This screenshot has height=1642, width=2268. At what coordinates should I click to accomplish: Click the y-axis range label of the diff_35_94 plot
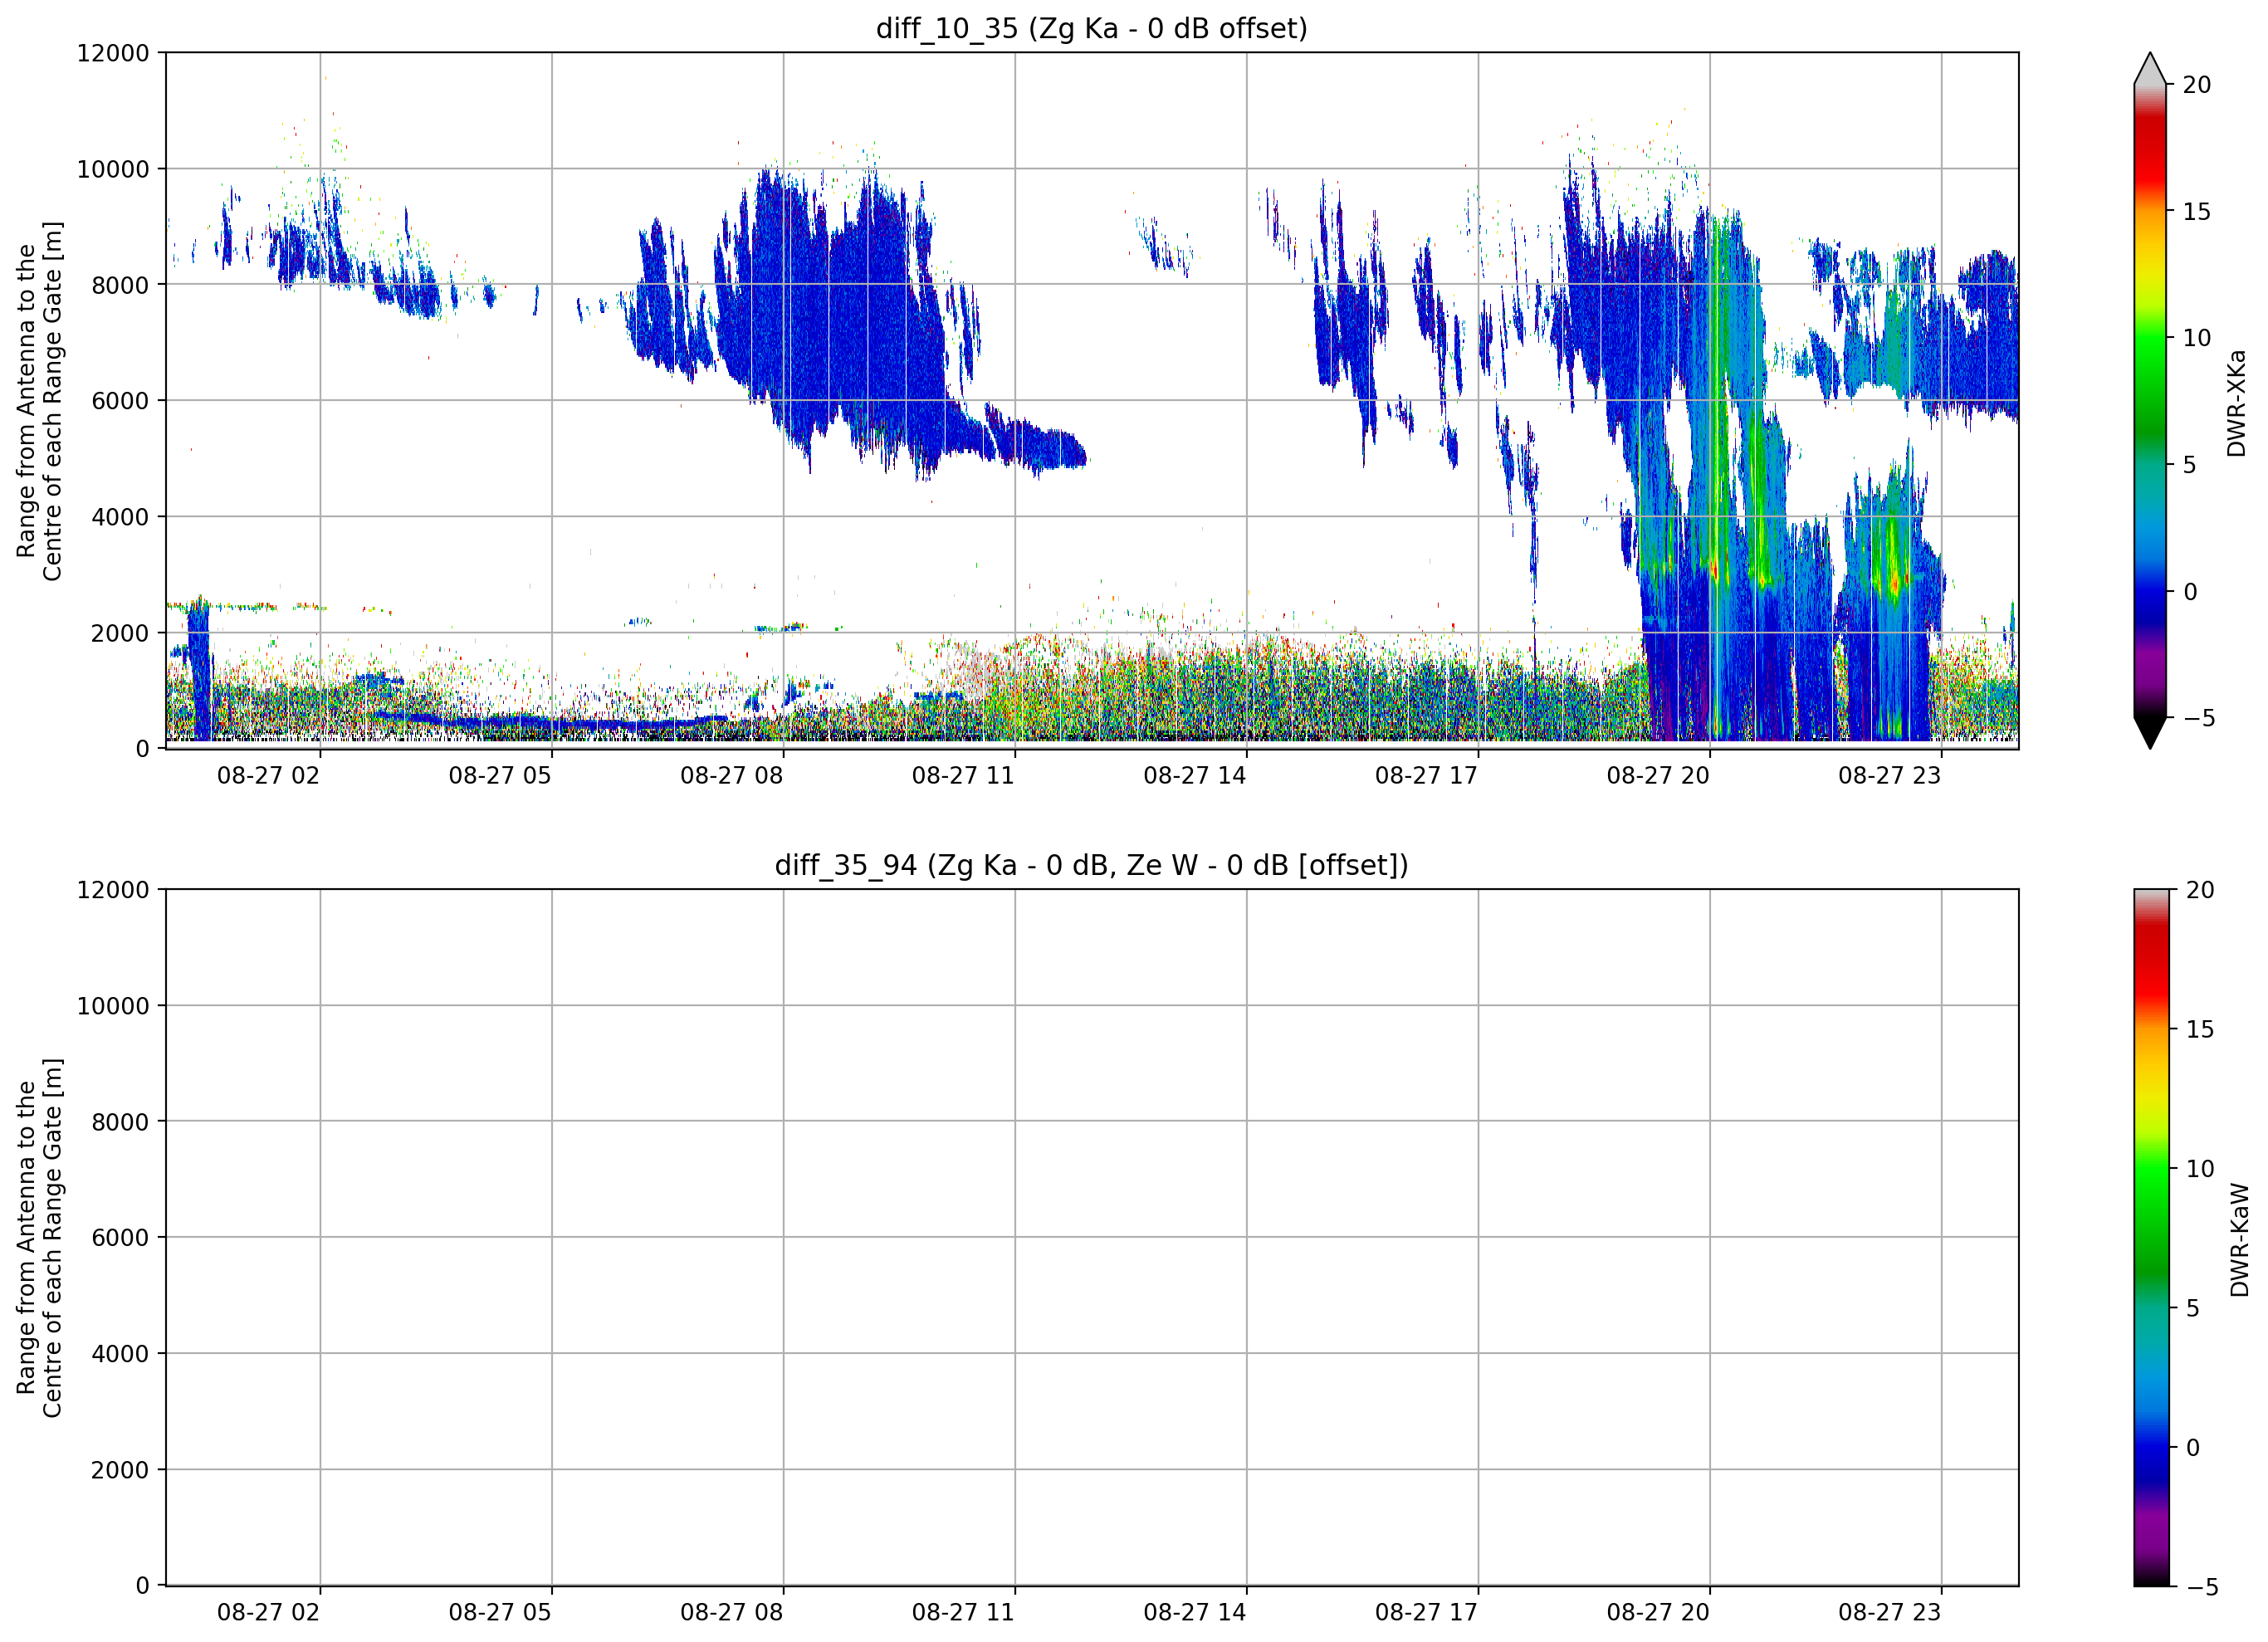pyautogui.click(x=39, y=1237)
